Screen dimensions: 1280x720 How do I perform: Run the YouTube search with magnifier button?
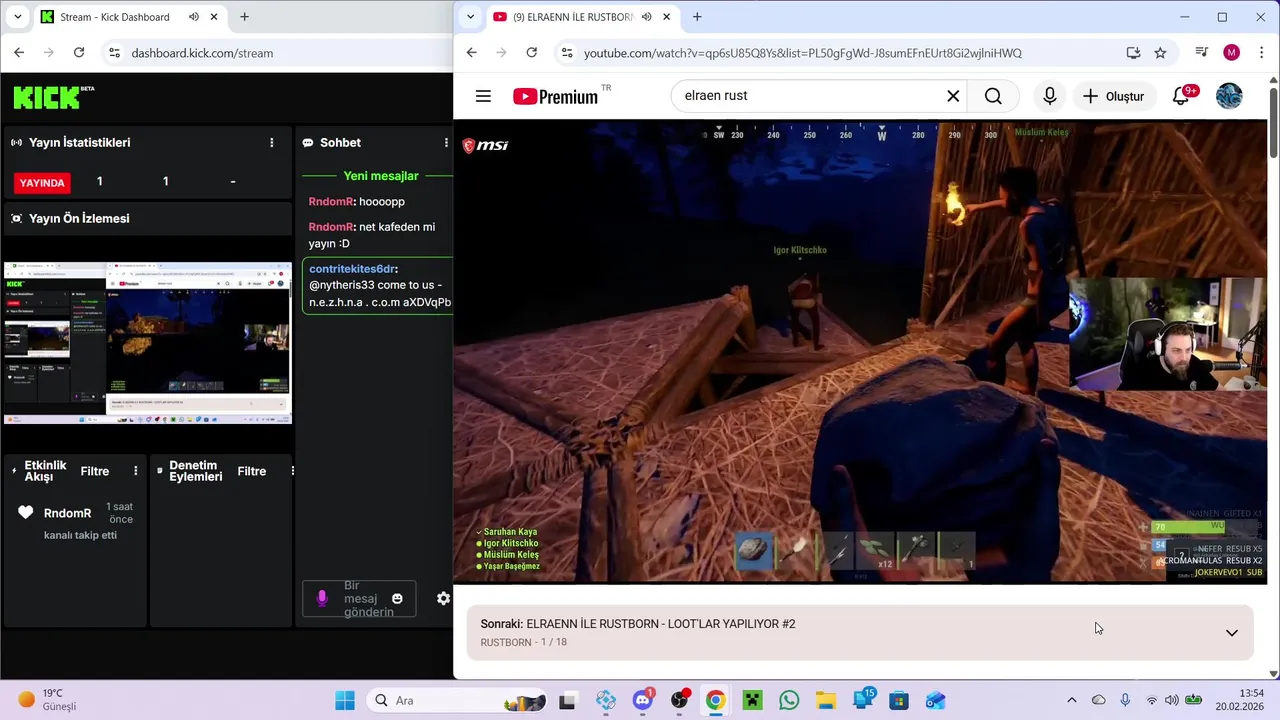(993, 96)
